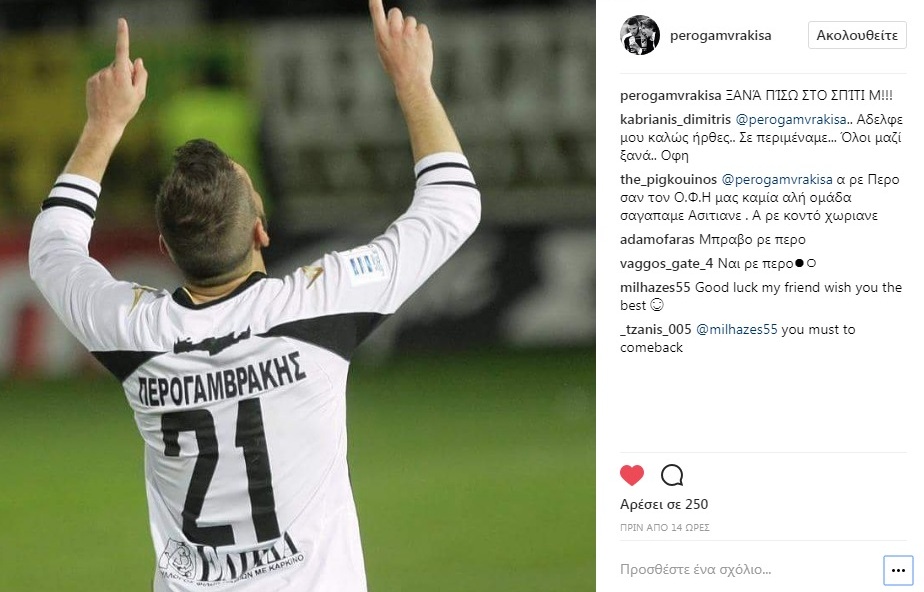The image size is (924, 592).
Task: Open adamofaras commenter profile
Action: pyautogui.click(x=657, y=240)
